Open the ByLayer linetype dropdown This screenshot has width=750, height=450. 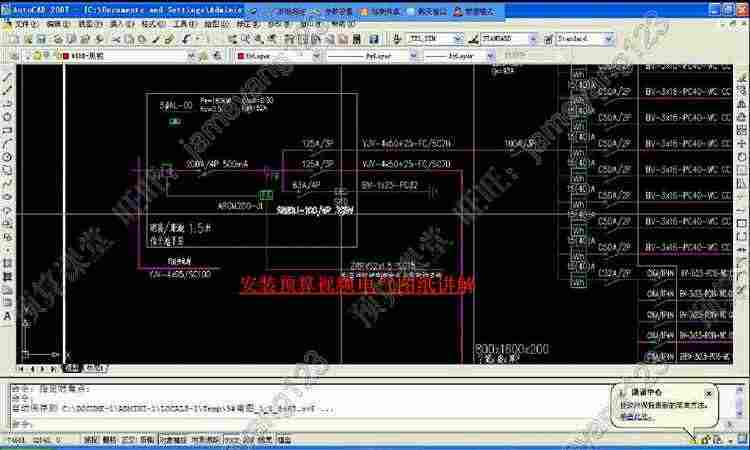coord(413,56)
